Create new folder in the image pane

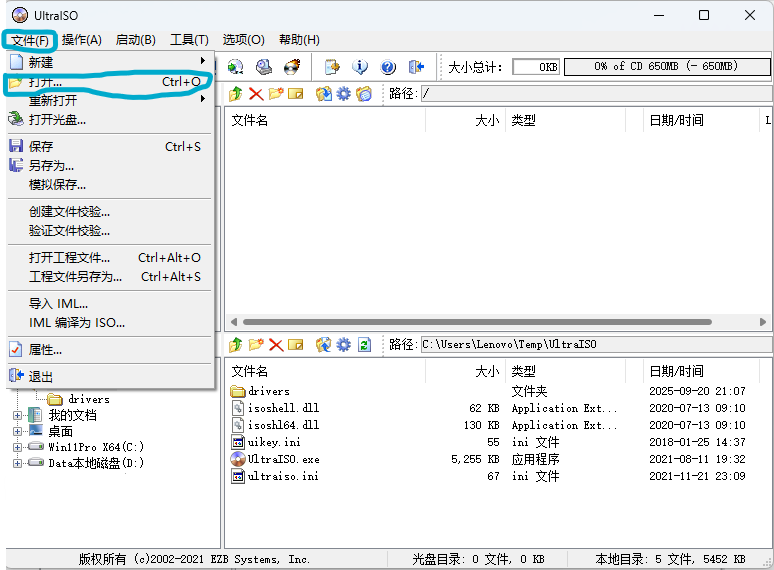click(275, 94)
